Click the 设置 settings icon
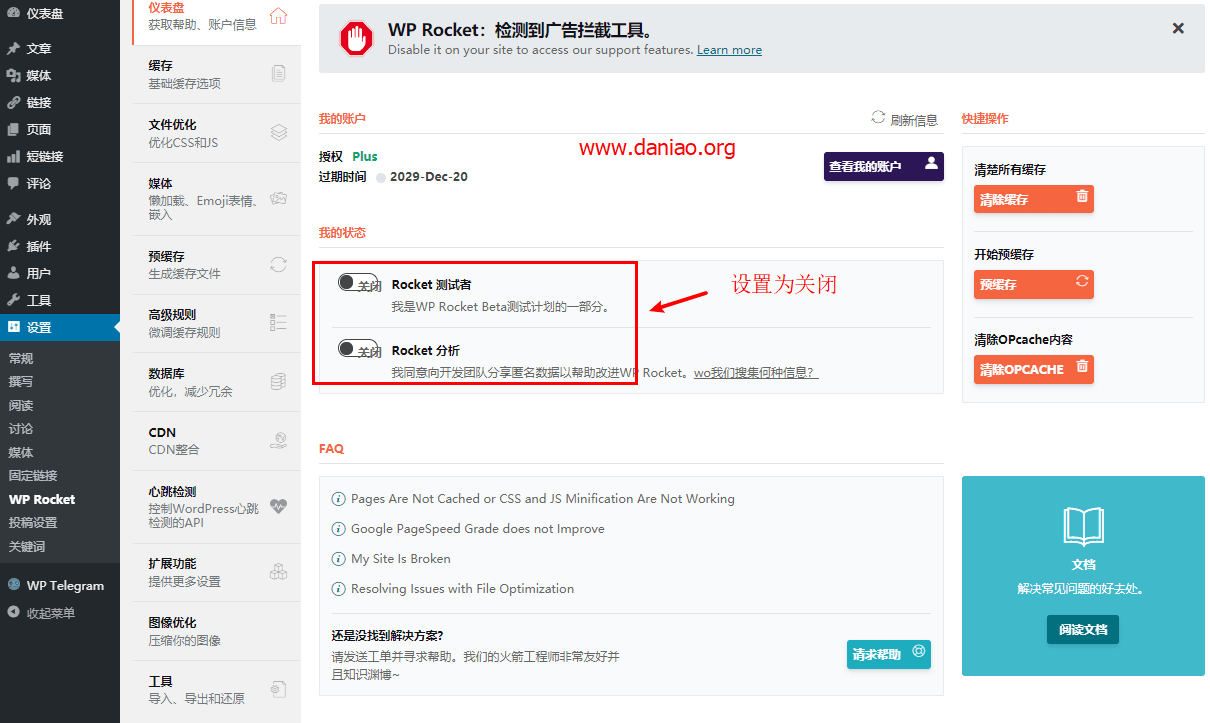Image resolution: width=1210 pixels, height=723 pixels. point(13,327)
